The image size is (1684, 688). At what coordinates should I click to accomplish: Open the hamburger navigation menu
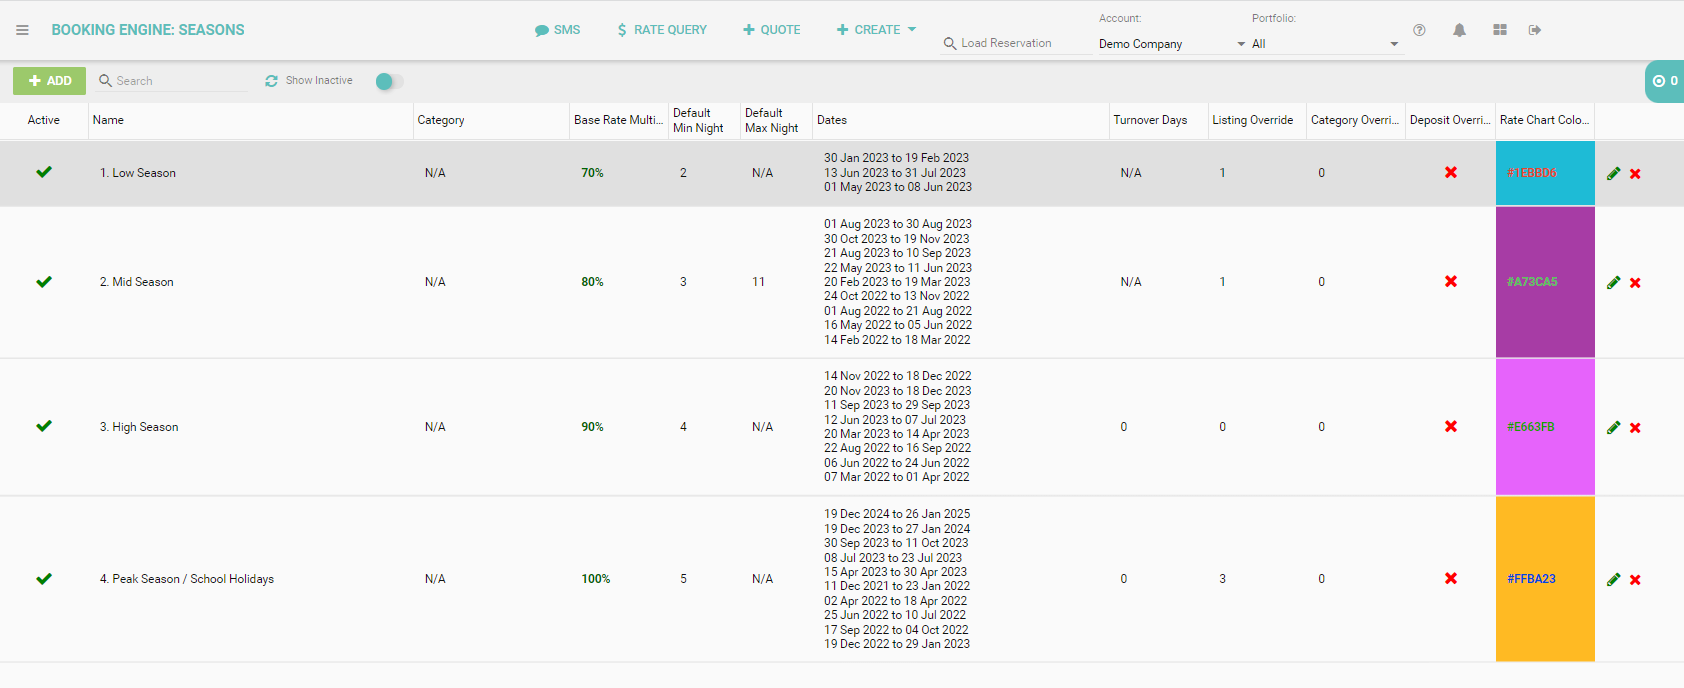click(22, 30)
